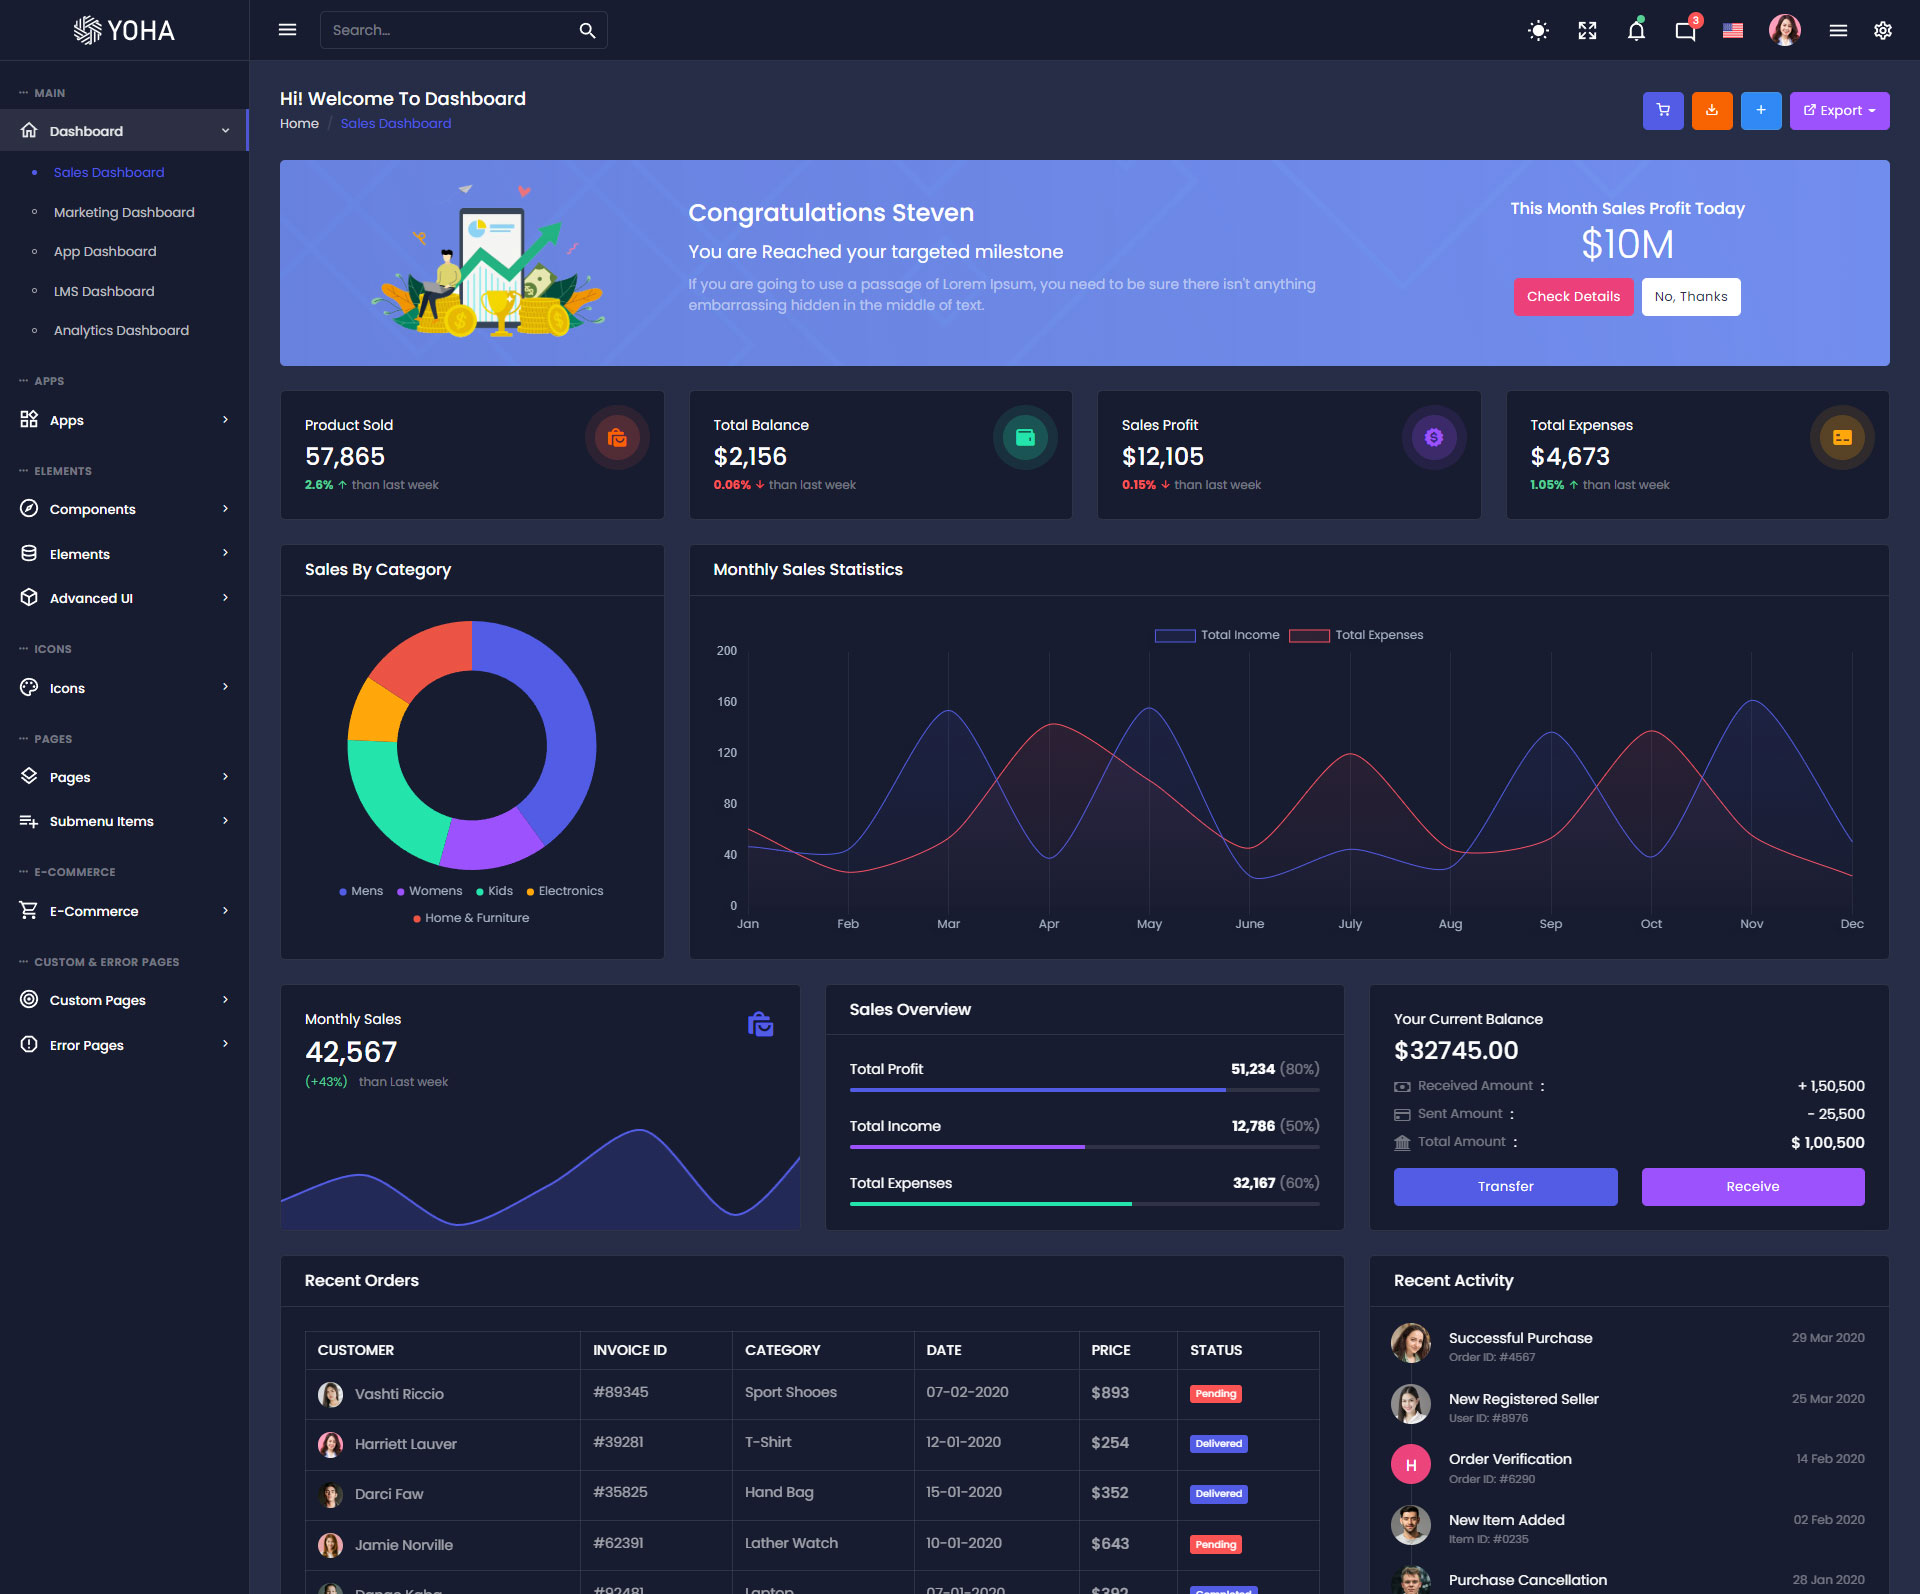Open the notifications bell icon
This screenshot has width=1920, height=1594.
[x=1636, y=31]
